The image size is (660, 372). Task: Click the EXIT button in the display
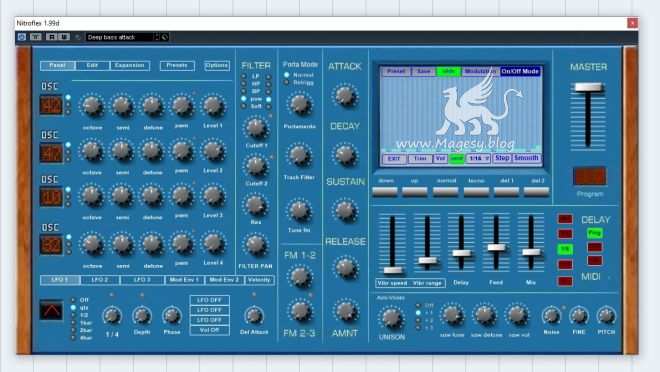[x=394, y=159]
